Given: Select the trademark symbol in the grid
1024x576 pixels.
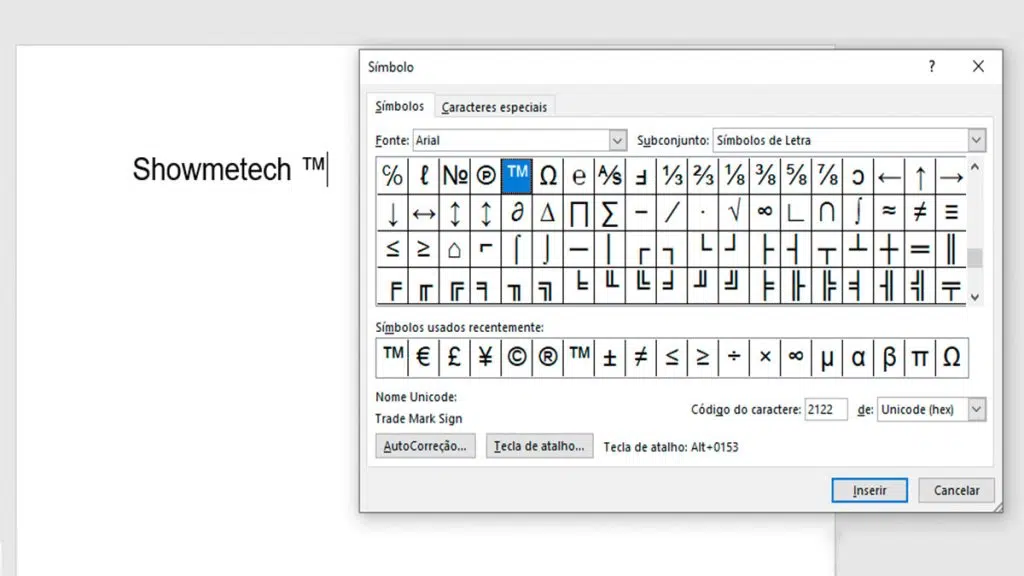Looking at the screenshot, I should pyautogui.click(x=517, y=174).
